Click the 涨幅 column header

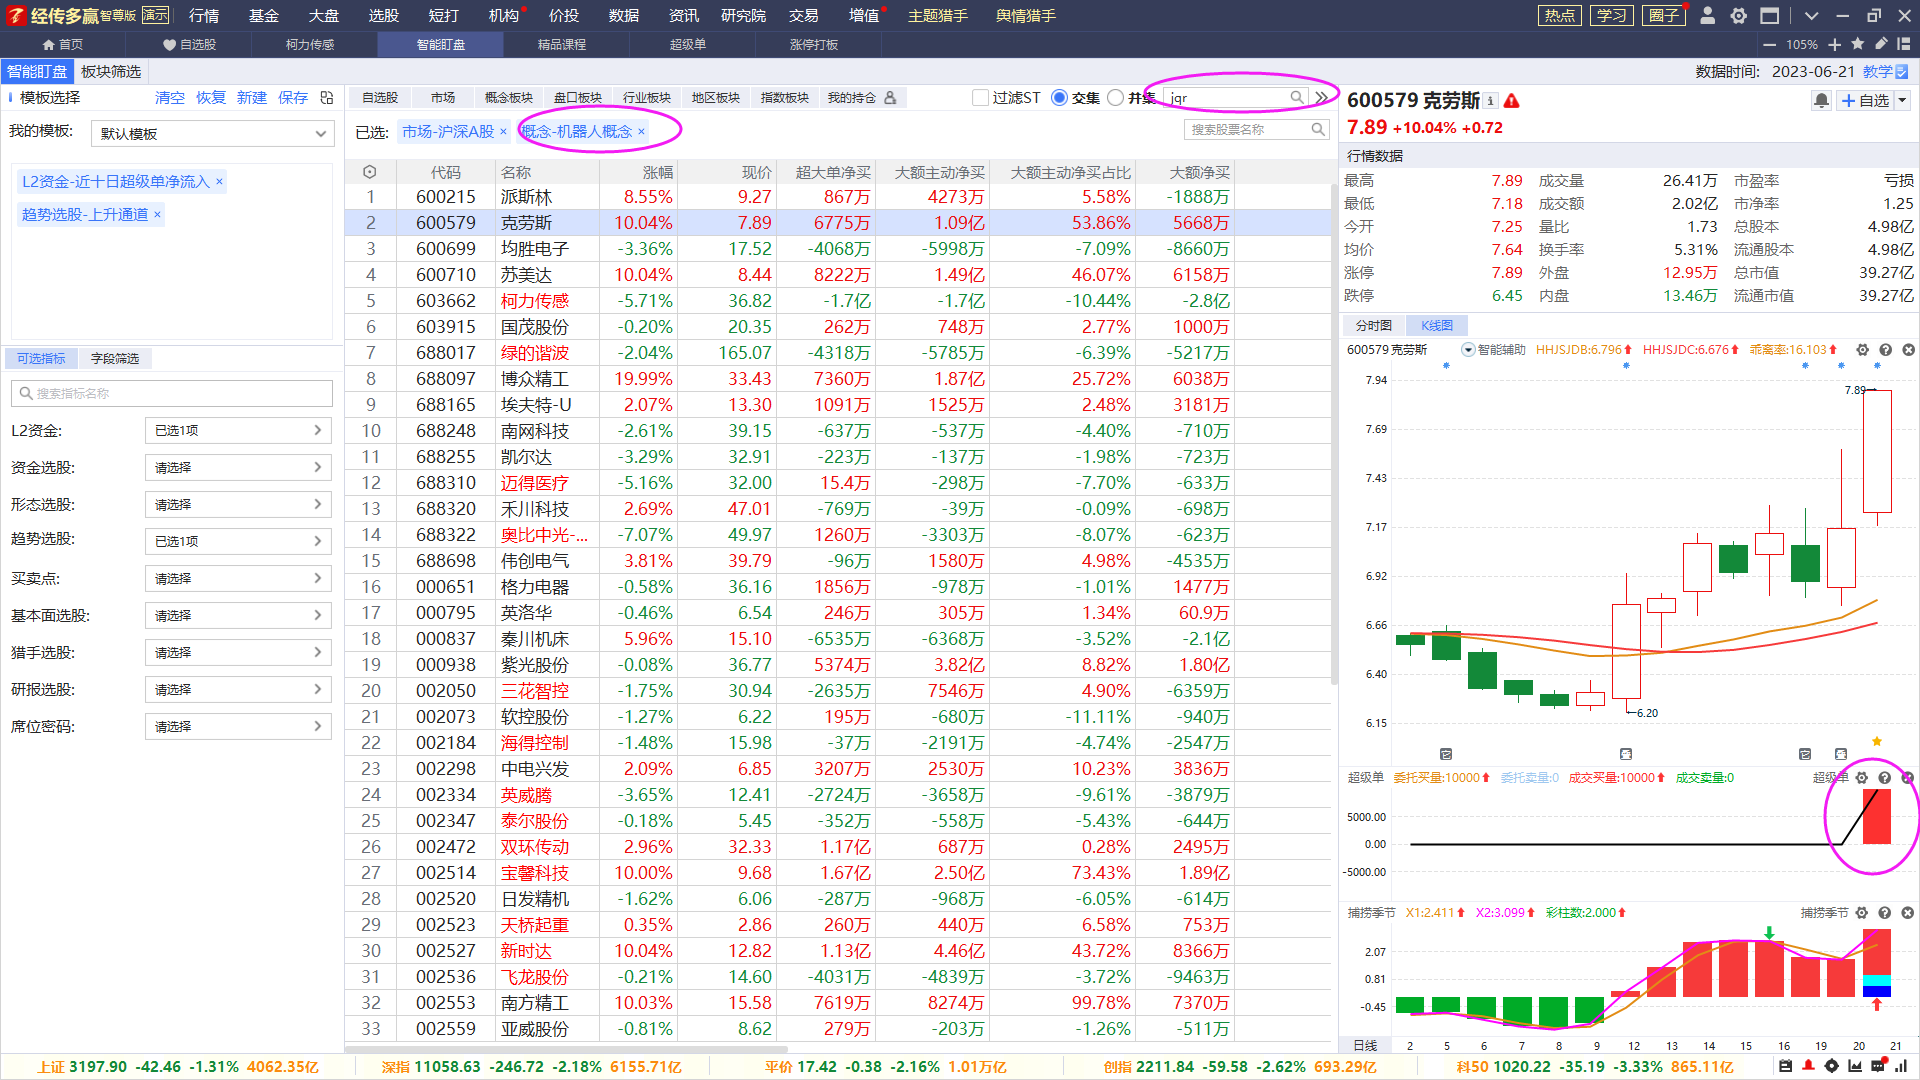click(657, 172)
